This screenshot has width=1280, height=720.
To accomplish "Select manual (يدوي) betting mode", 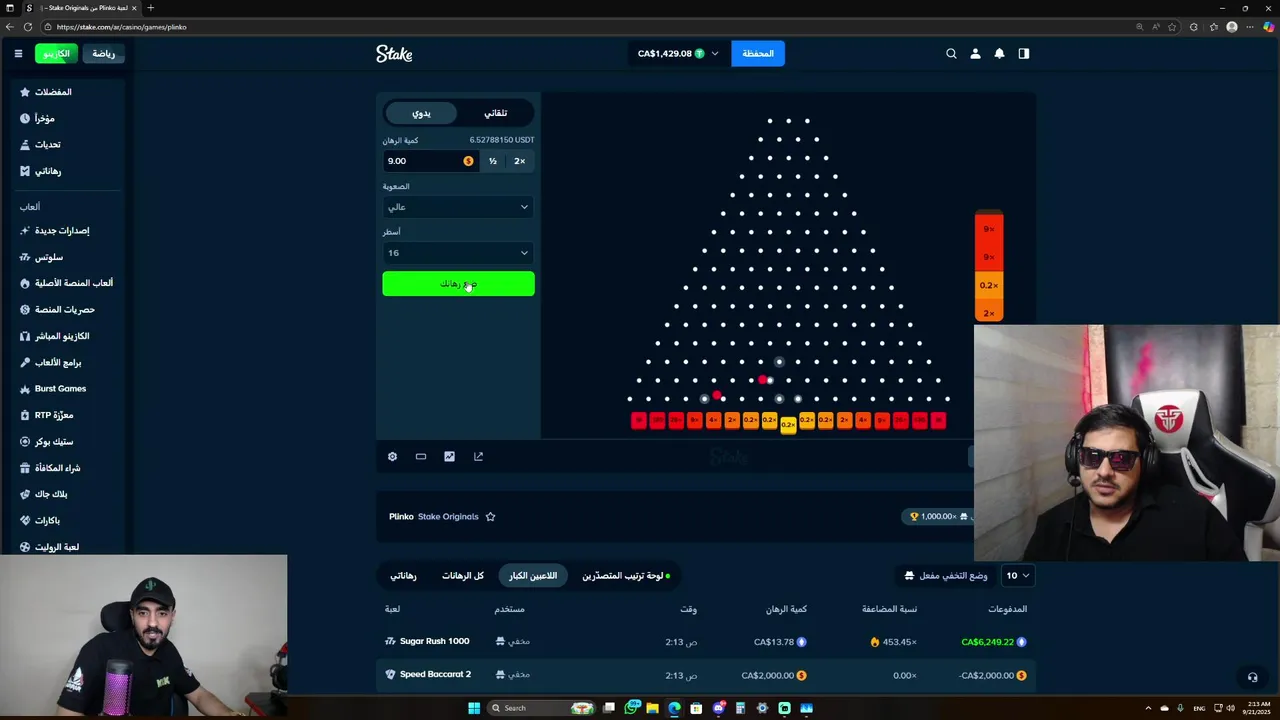I will coord(421,113).
